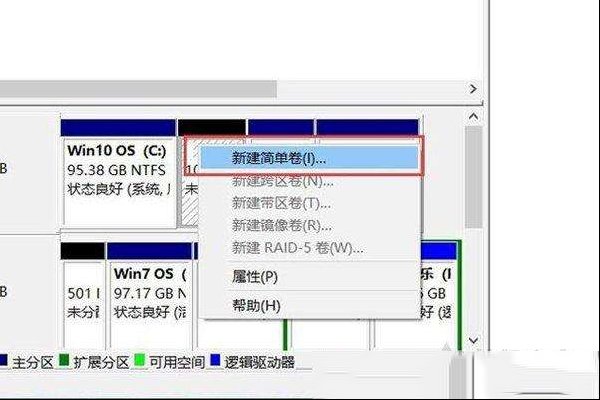
Task: Open 帮助(H) from context menu
Action: 309,305
